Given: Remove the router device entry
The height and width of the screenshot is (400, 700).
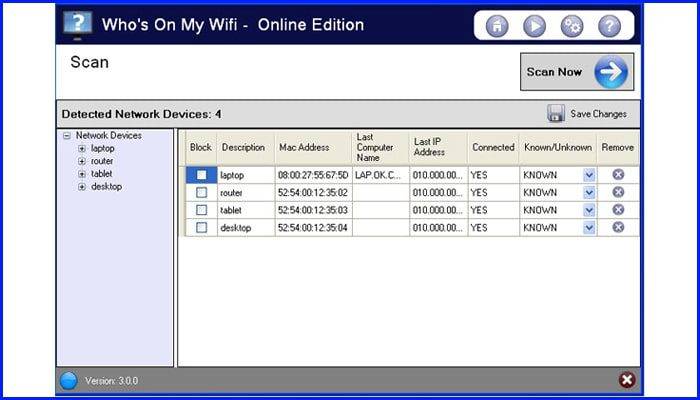Looking at the screenshot, I should [x=618, y=192].
